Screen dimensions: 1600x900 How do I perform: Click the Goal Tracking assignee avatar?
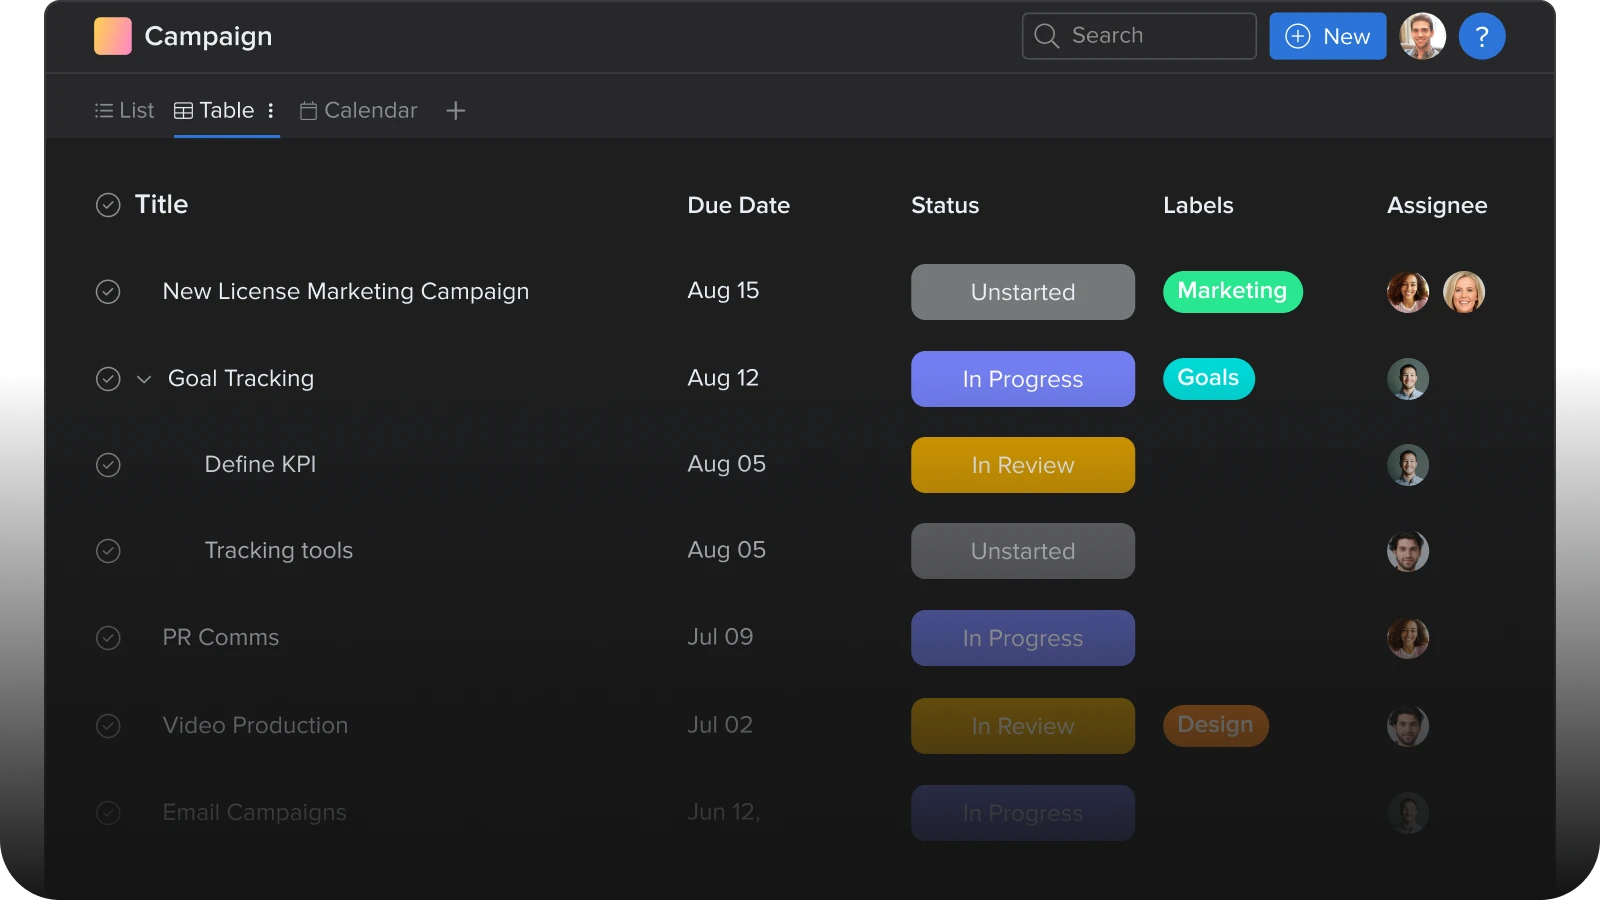click(x=1407, y=379)
